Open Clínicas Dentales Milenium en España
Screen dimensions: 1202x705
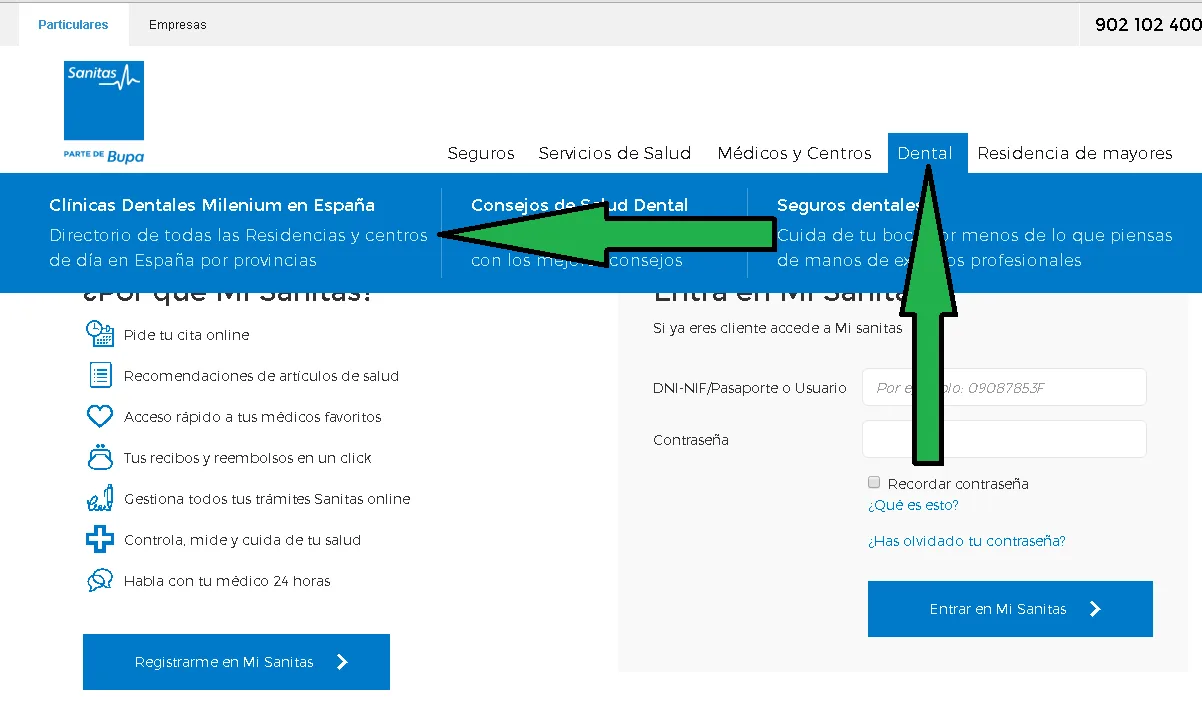[212, 205]
